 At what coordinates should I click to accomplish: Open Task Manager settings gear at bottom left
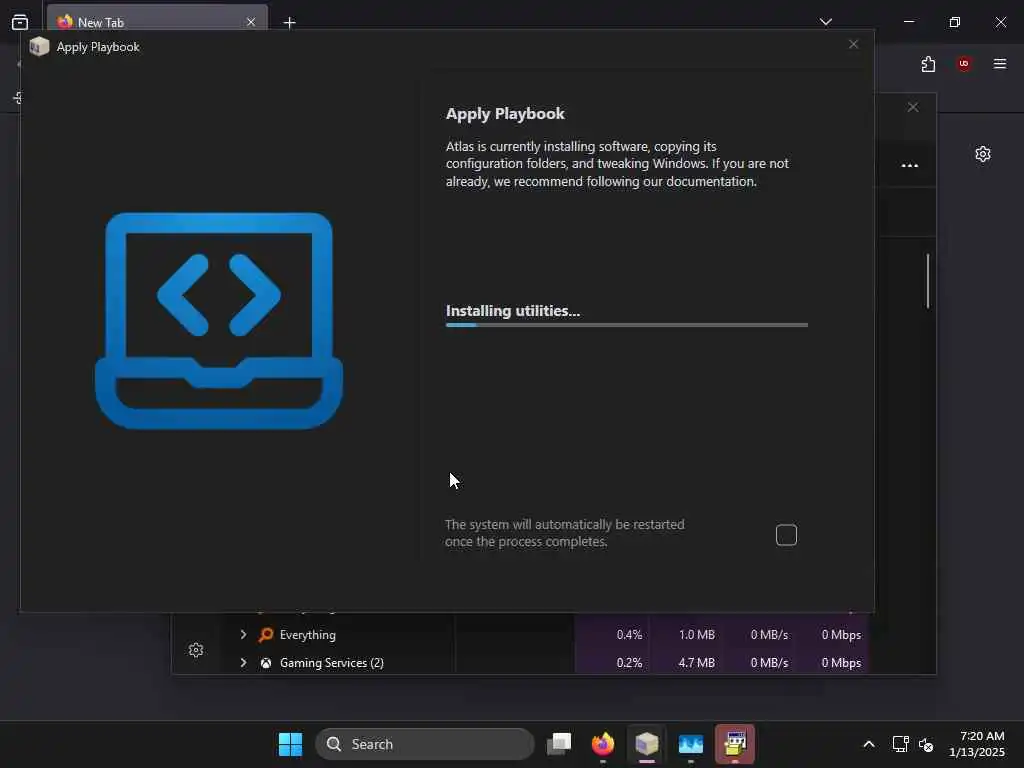(196, 650)
